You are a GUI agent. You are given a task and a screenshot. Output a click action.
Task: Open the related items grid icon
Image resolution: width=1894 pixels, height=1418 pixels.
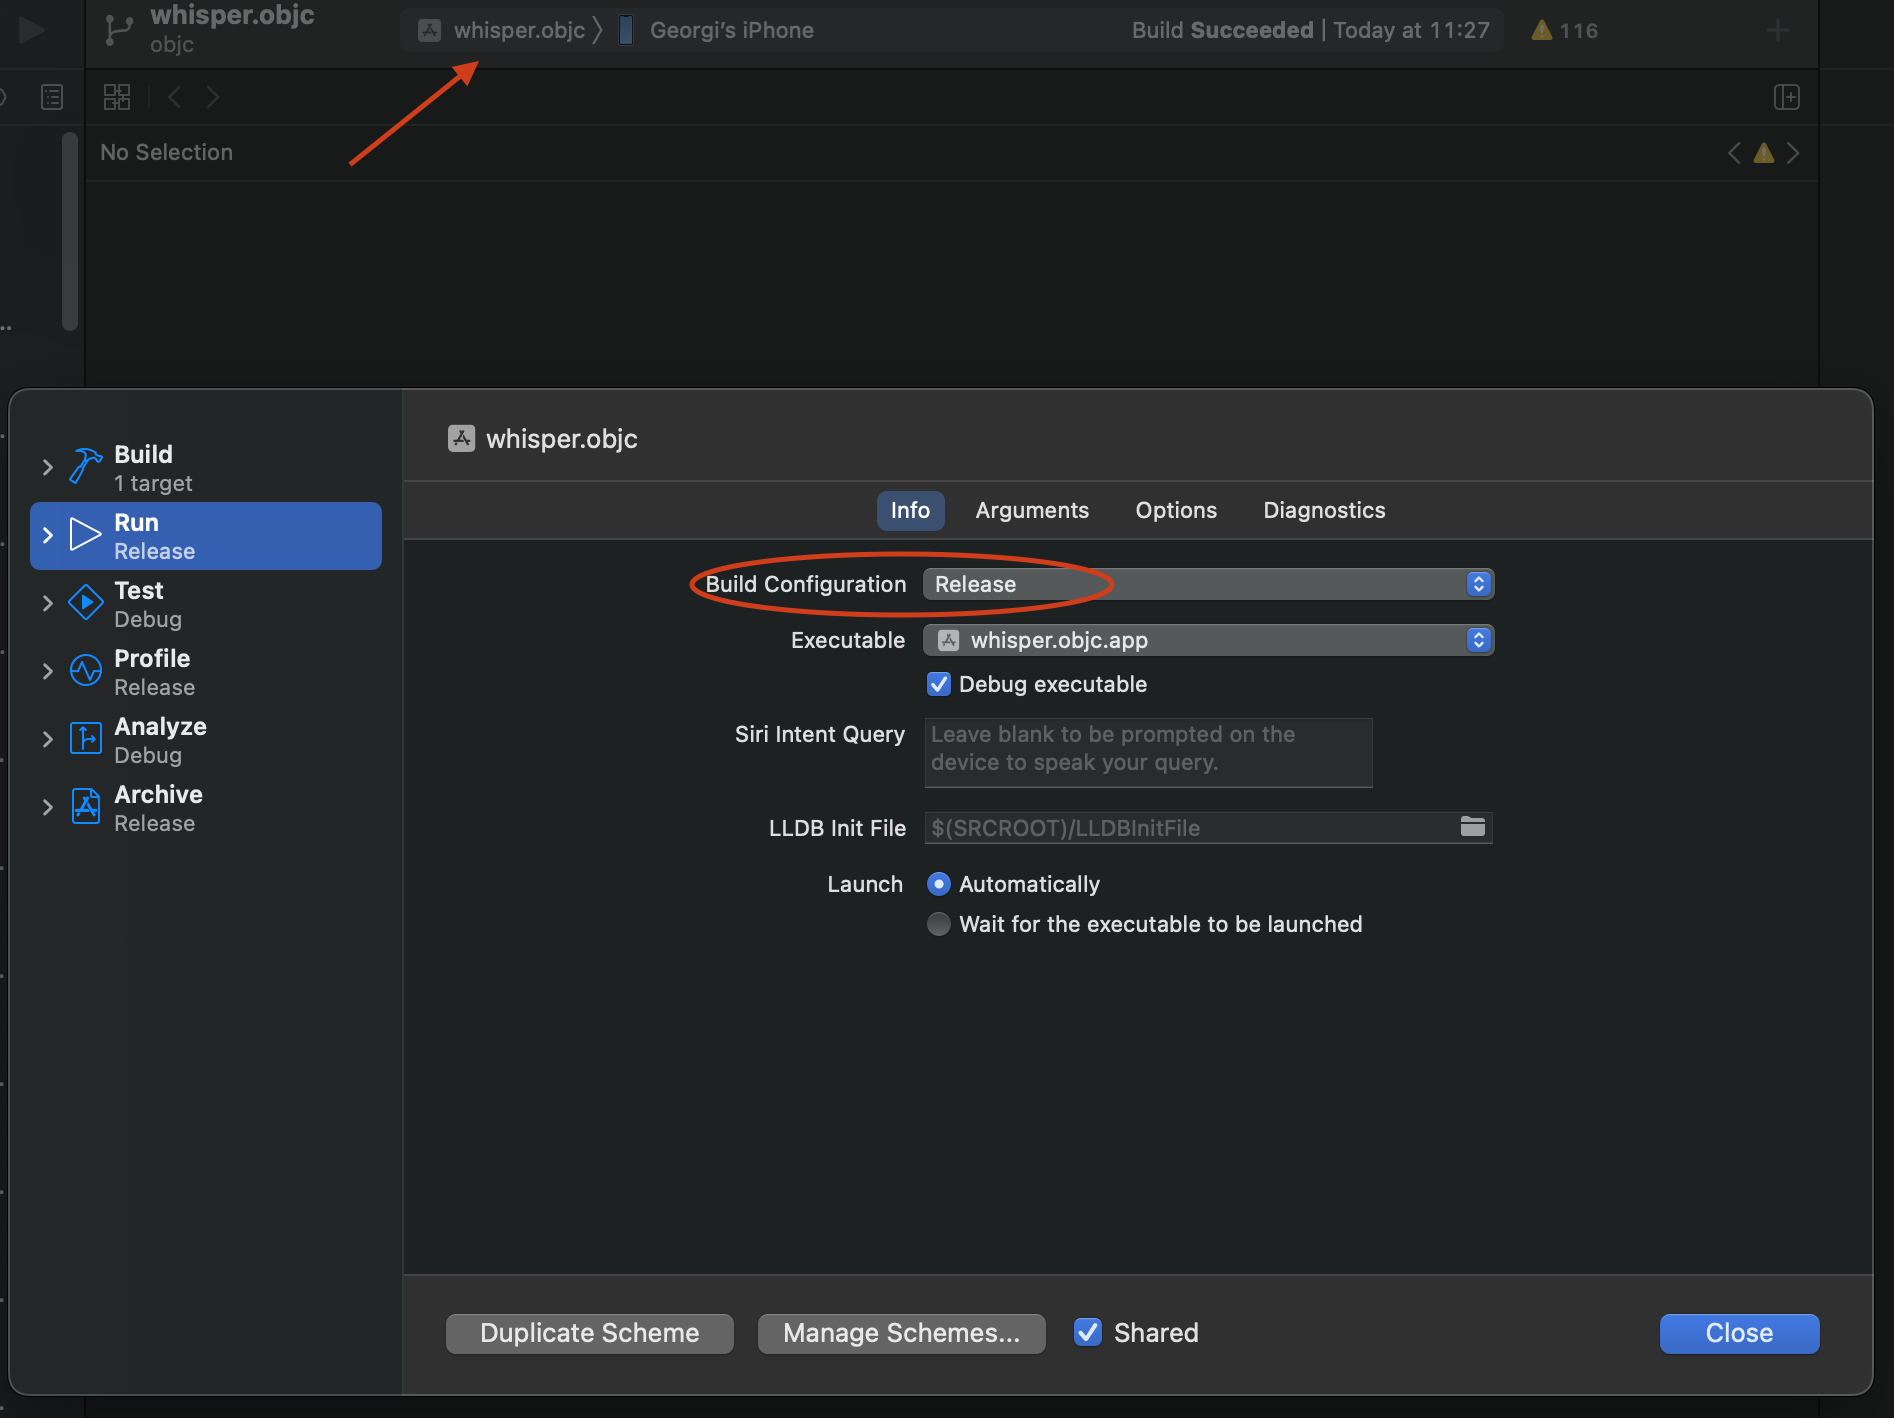click(117, 97)
